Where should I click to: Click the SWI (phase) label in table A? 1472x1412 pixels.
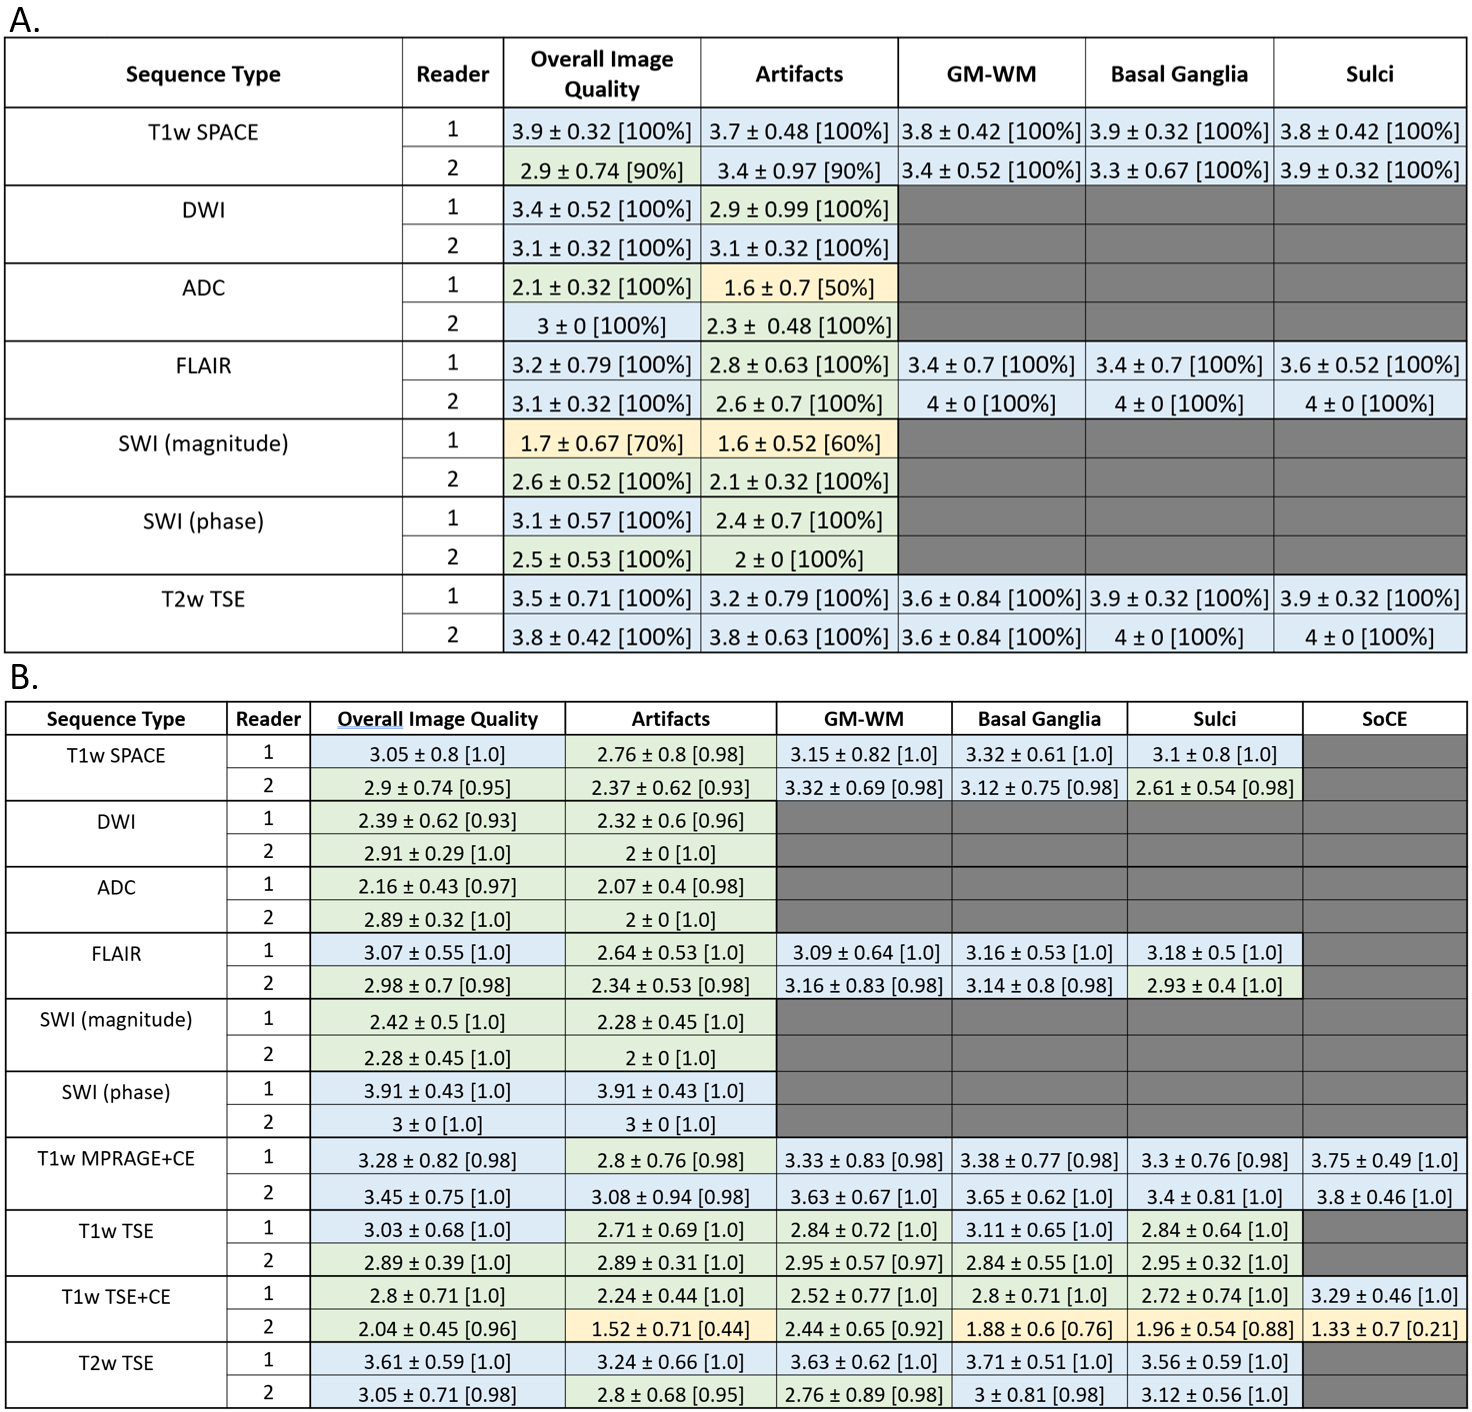pyautogui.click(x=203, y=521)
